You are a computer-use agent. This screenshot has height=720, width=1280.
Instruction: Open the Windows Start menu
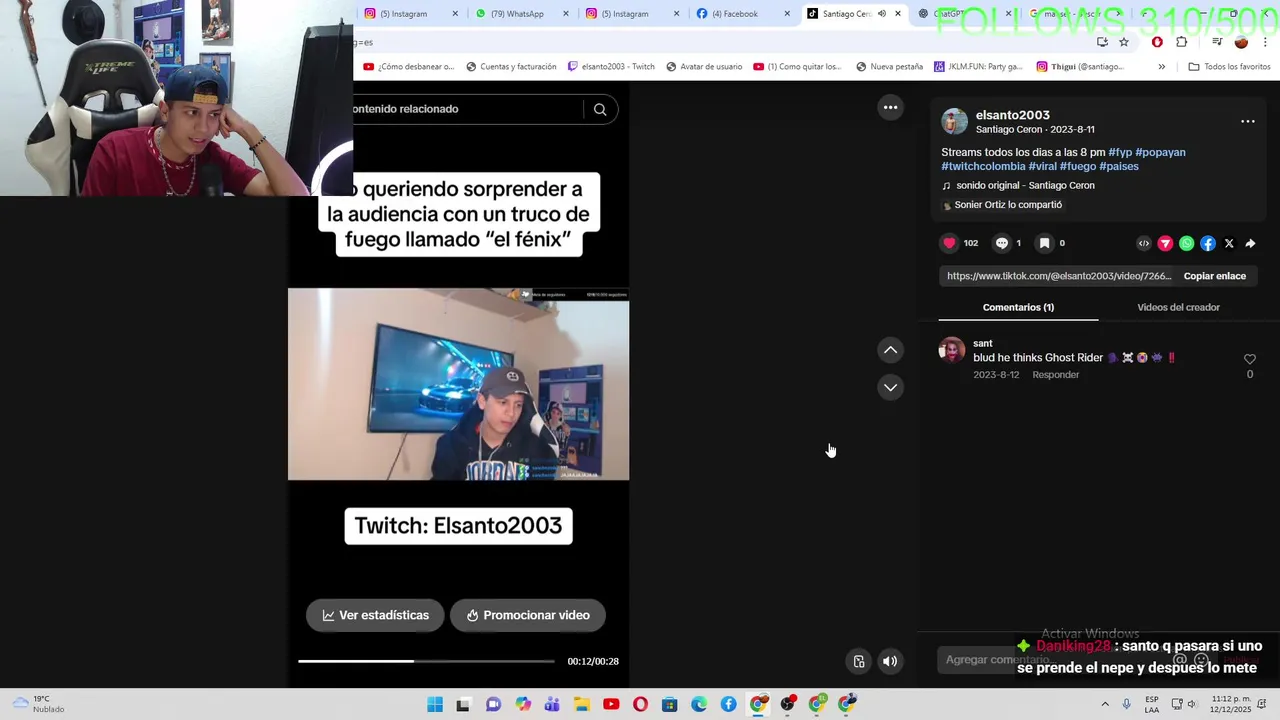pyautogui.click(x=435, y=705)
